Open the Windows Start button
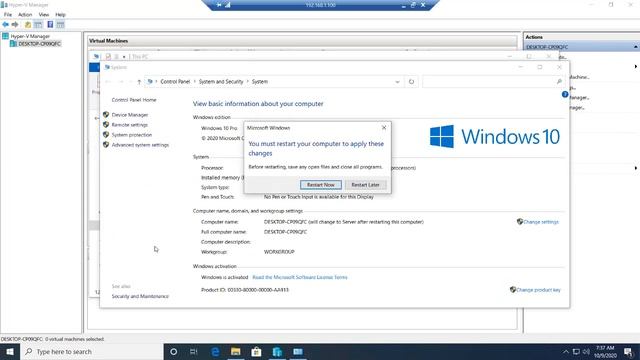640x360 pixels. pyautogui.click(x=10, y=351)
